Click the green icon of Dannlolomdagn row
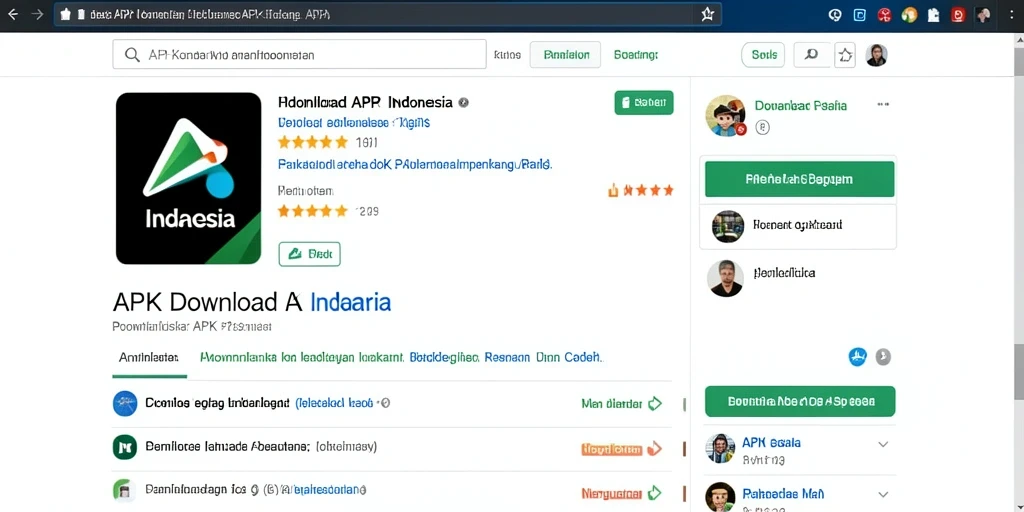This screenshot has width=1024, height=512. pyautogui.click(x=124, y=489)
